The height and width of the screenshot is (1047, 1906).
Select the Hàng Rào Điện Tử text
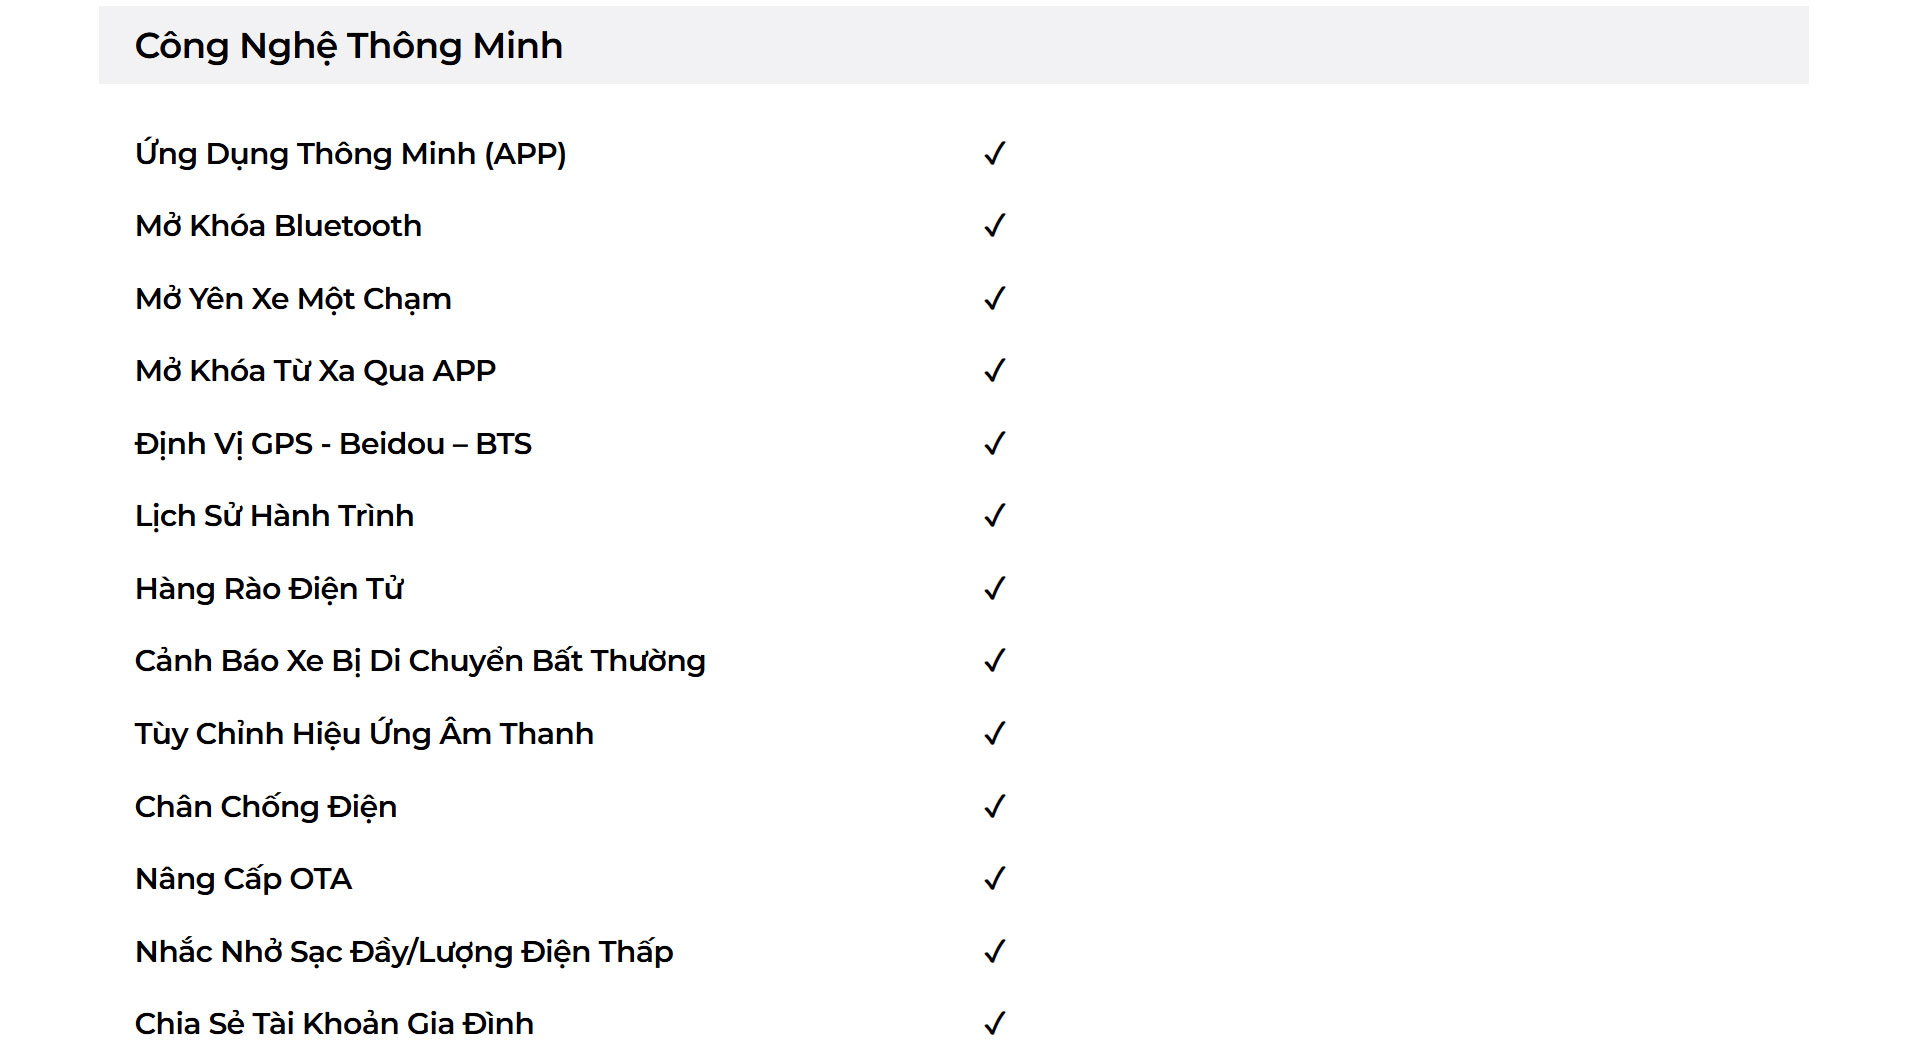(269, 588)
